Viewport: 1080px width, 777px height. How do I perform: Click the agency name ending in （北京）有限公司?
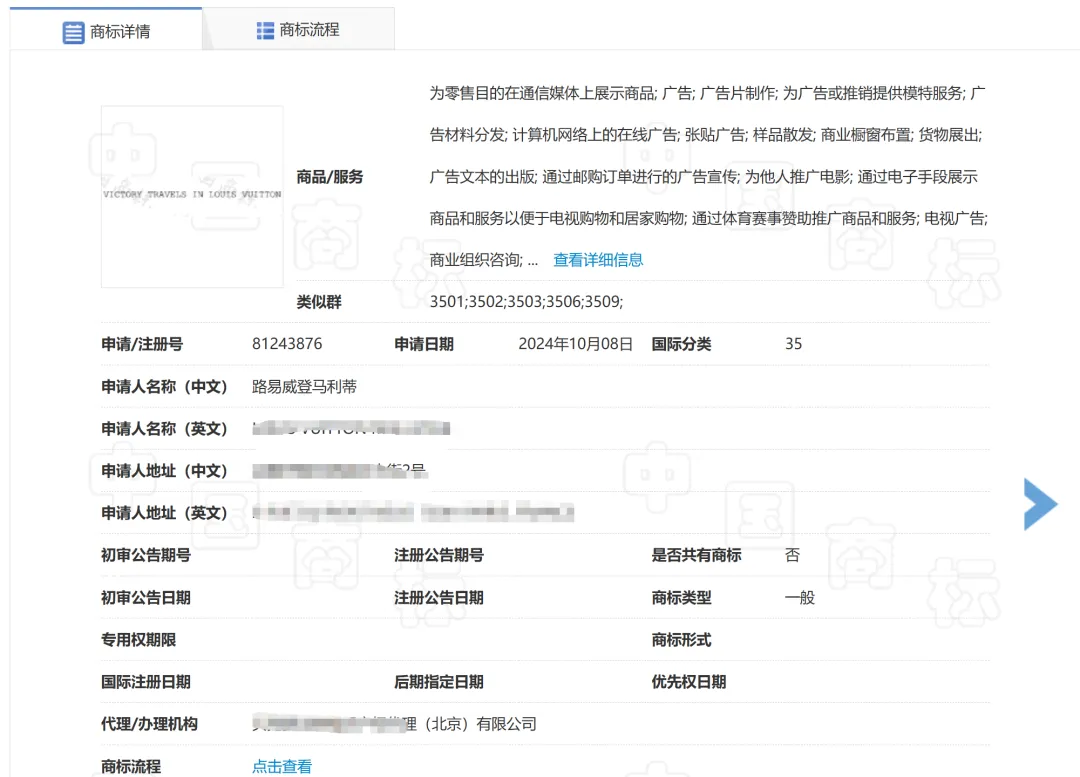coord(394,723)
